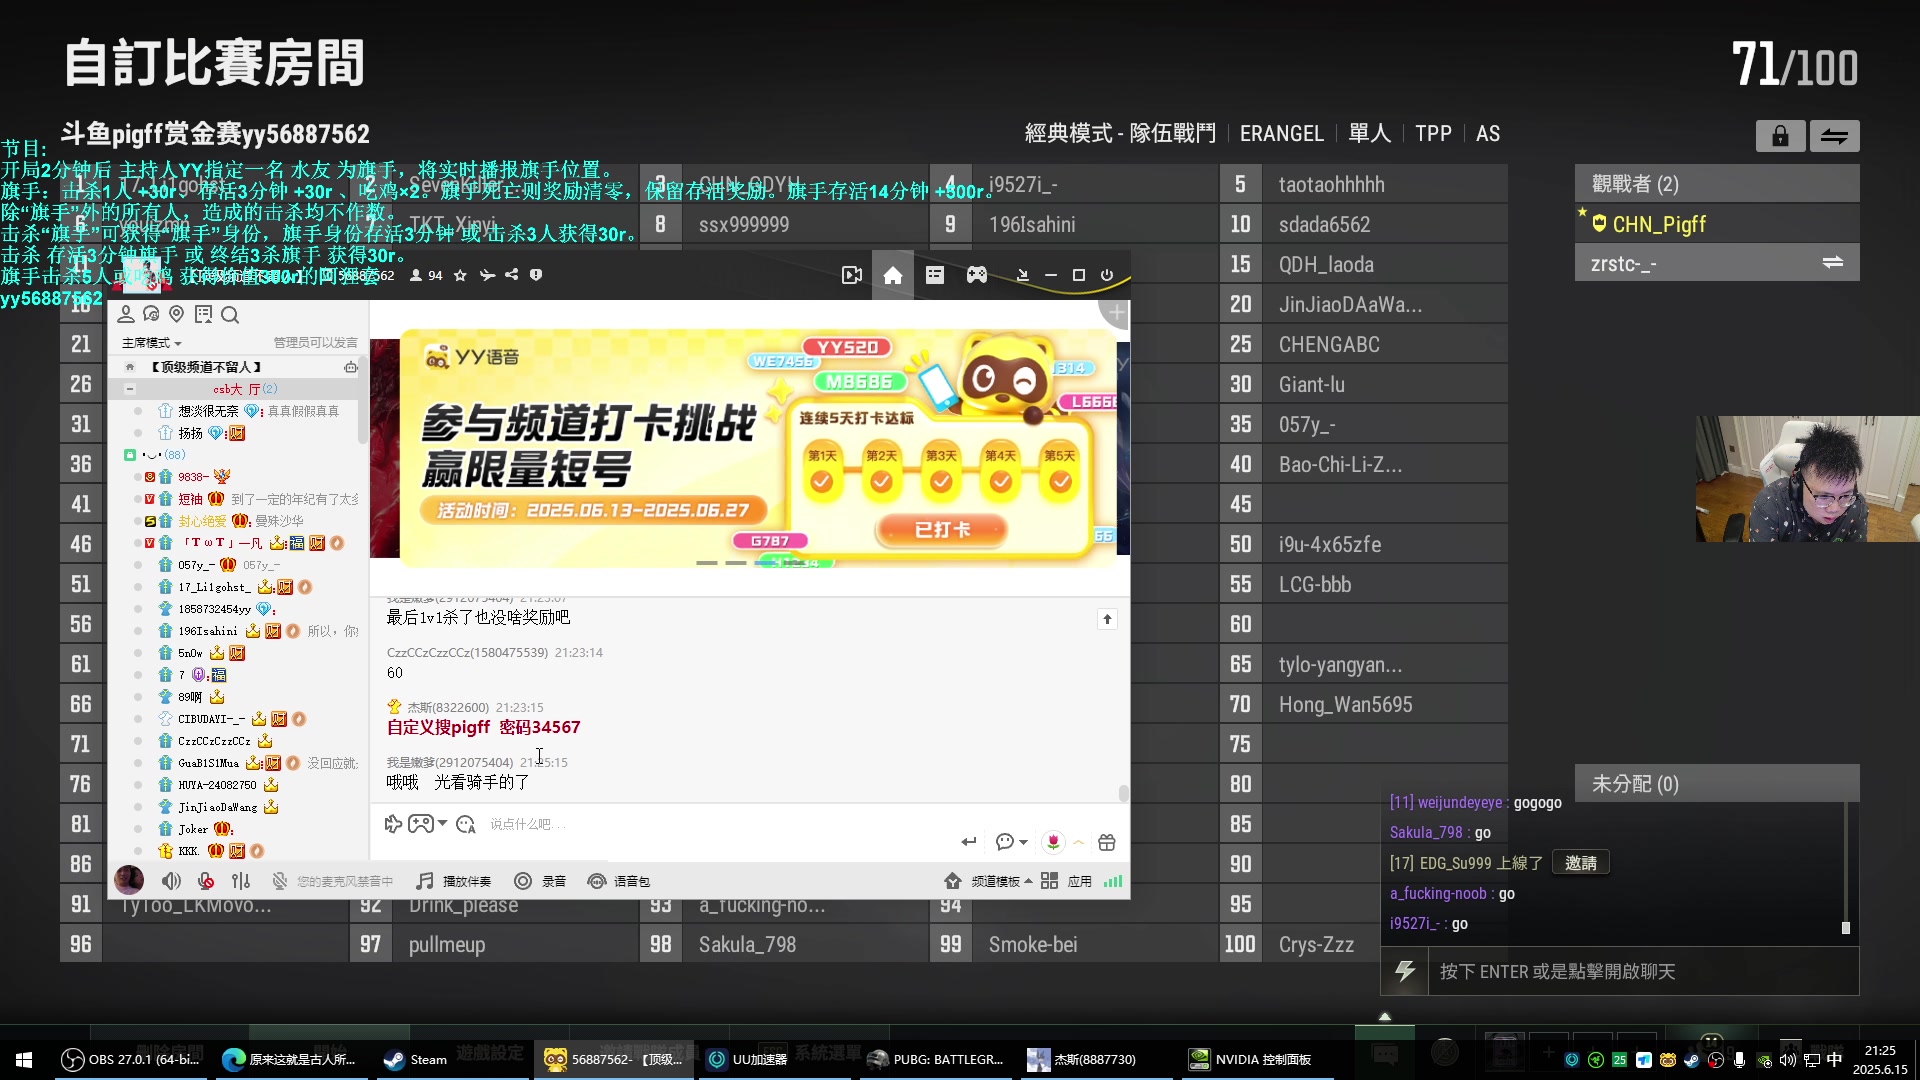This screenshot has width=1920, height=1080.
Task: Check the YY network signal bars
Action: click(1113, 881)
